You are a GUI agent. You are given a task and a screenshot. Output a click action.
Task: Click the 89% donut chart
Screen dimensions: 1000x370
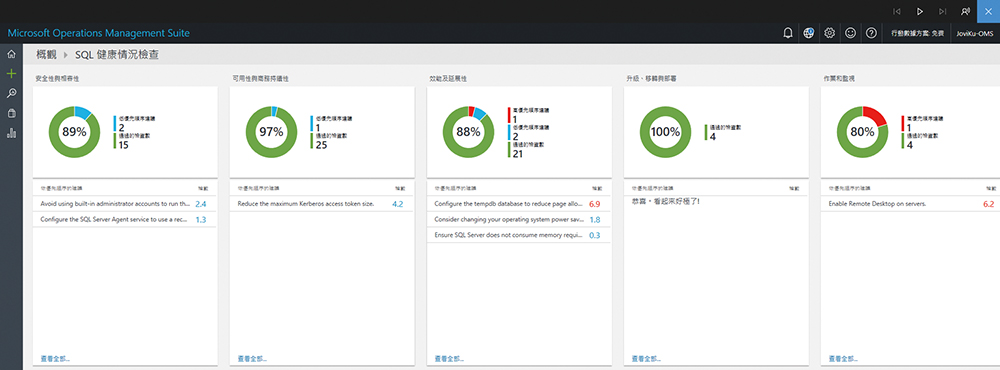[x=74, y=133]
